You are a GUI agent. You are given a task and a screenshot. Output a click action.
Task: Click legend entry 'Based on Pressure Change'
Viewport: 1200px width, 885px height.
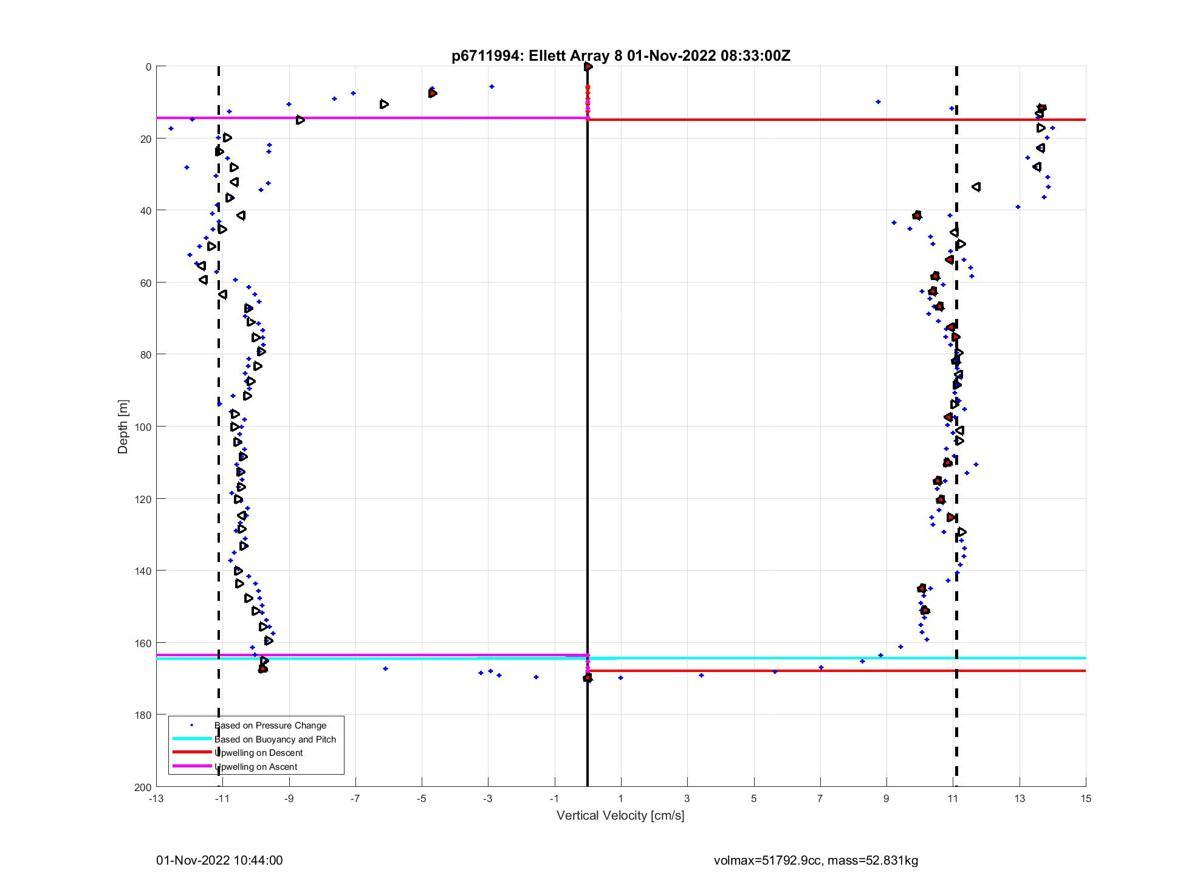point(270,725)
